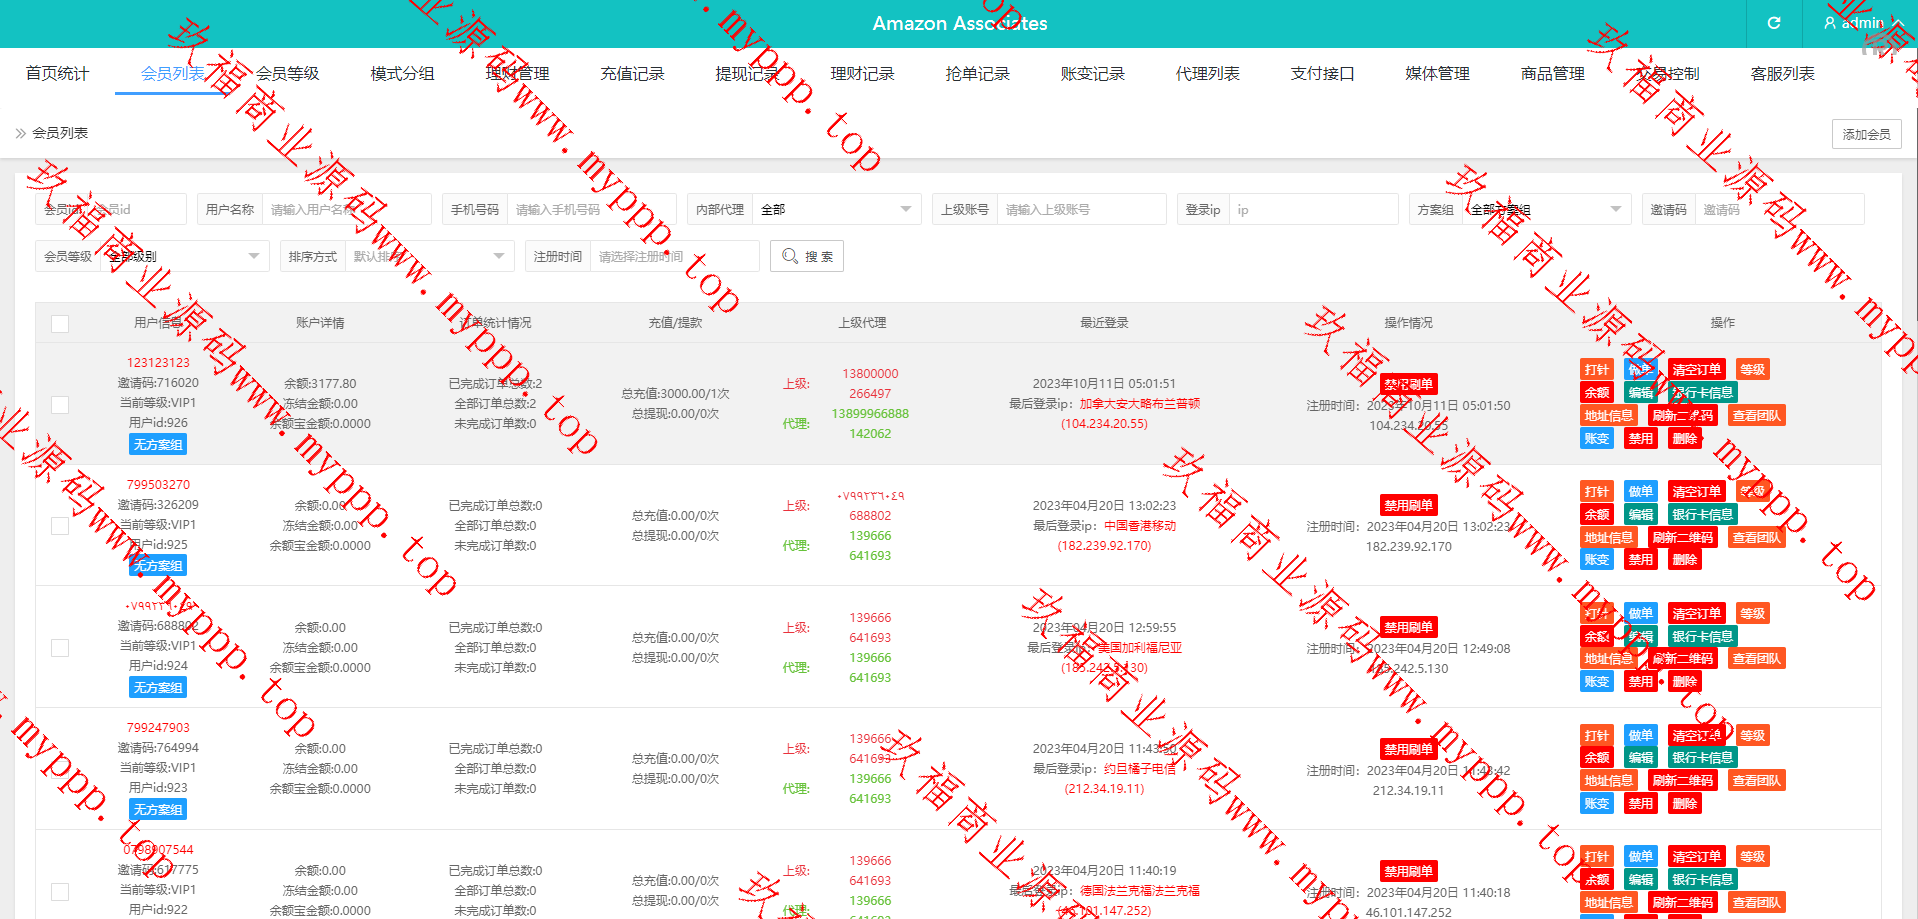Click the 注册时间 date picker field

pos(673,256)
